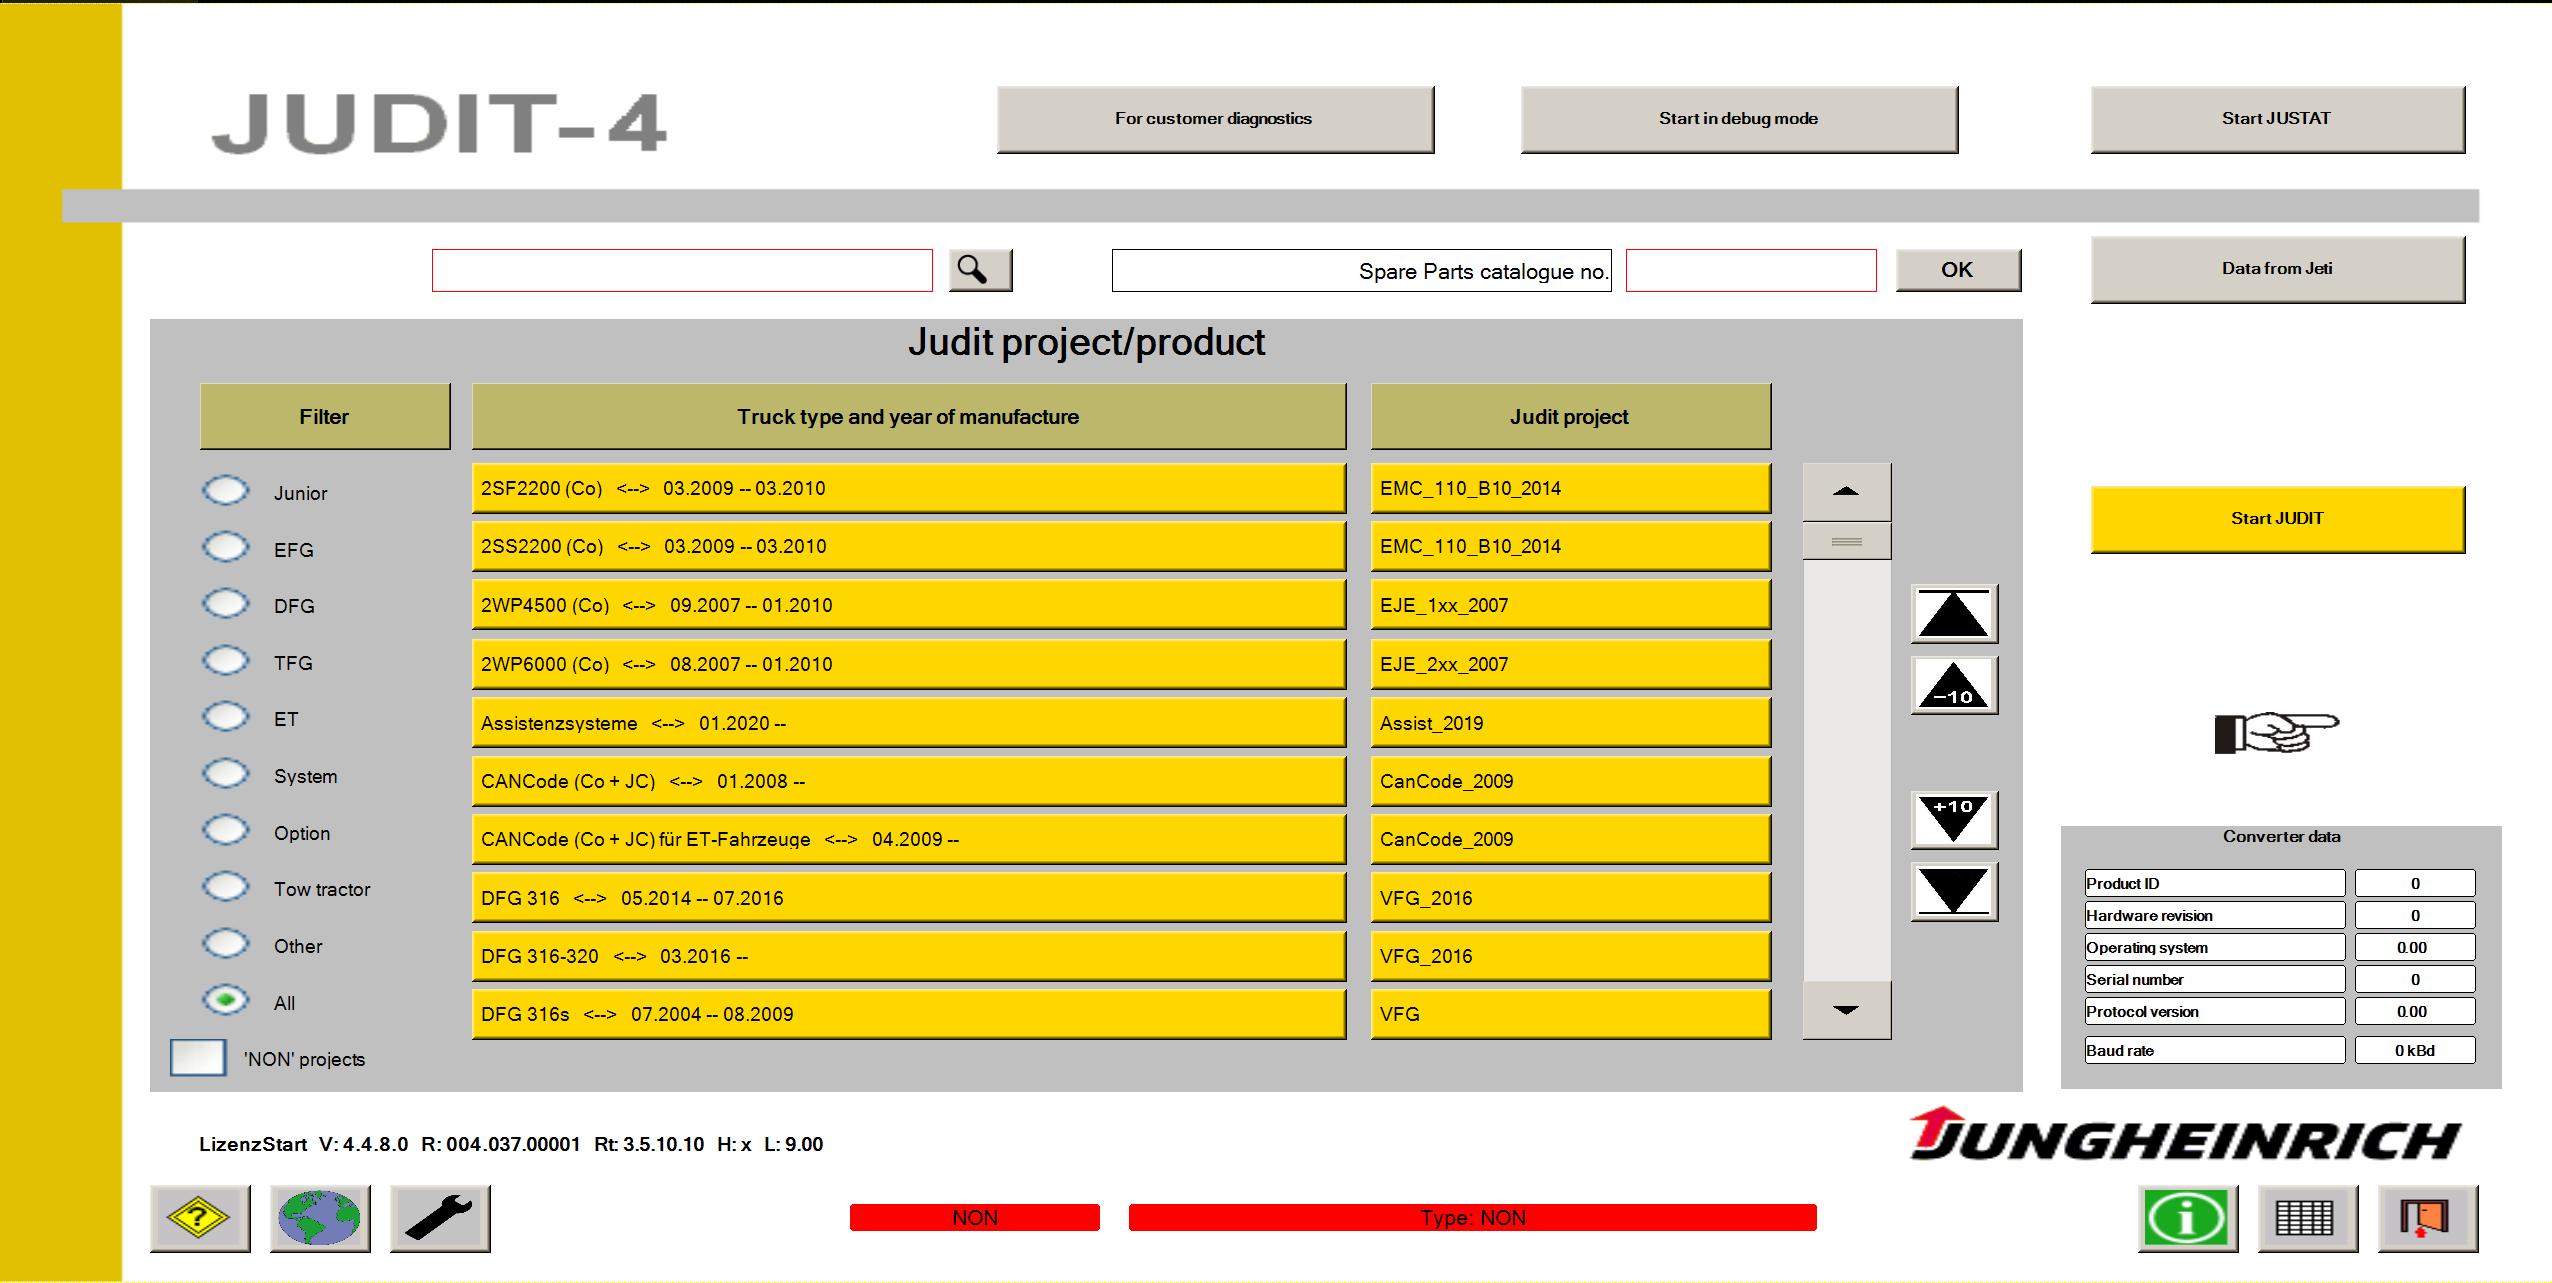Enable the 'NON' projects checkbox

198,1057
